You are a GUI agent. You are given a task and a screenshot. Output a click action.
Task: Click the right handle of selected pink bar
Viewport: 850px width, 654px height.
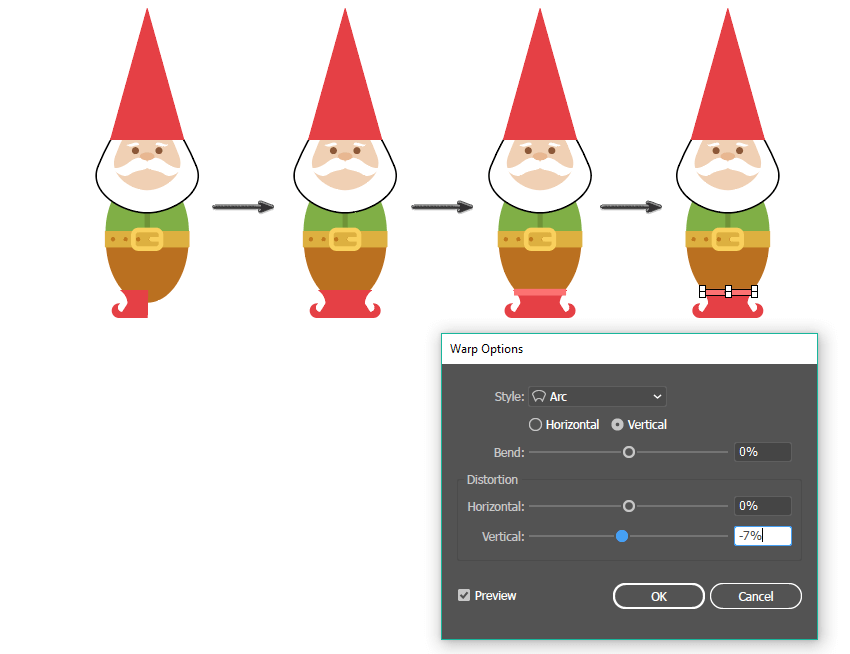point(754,292)
